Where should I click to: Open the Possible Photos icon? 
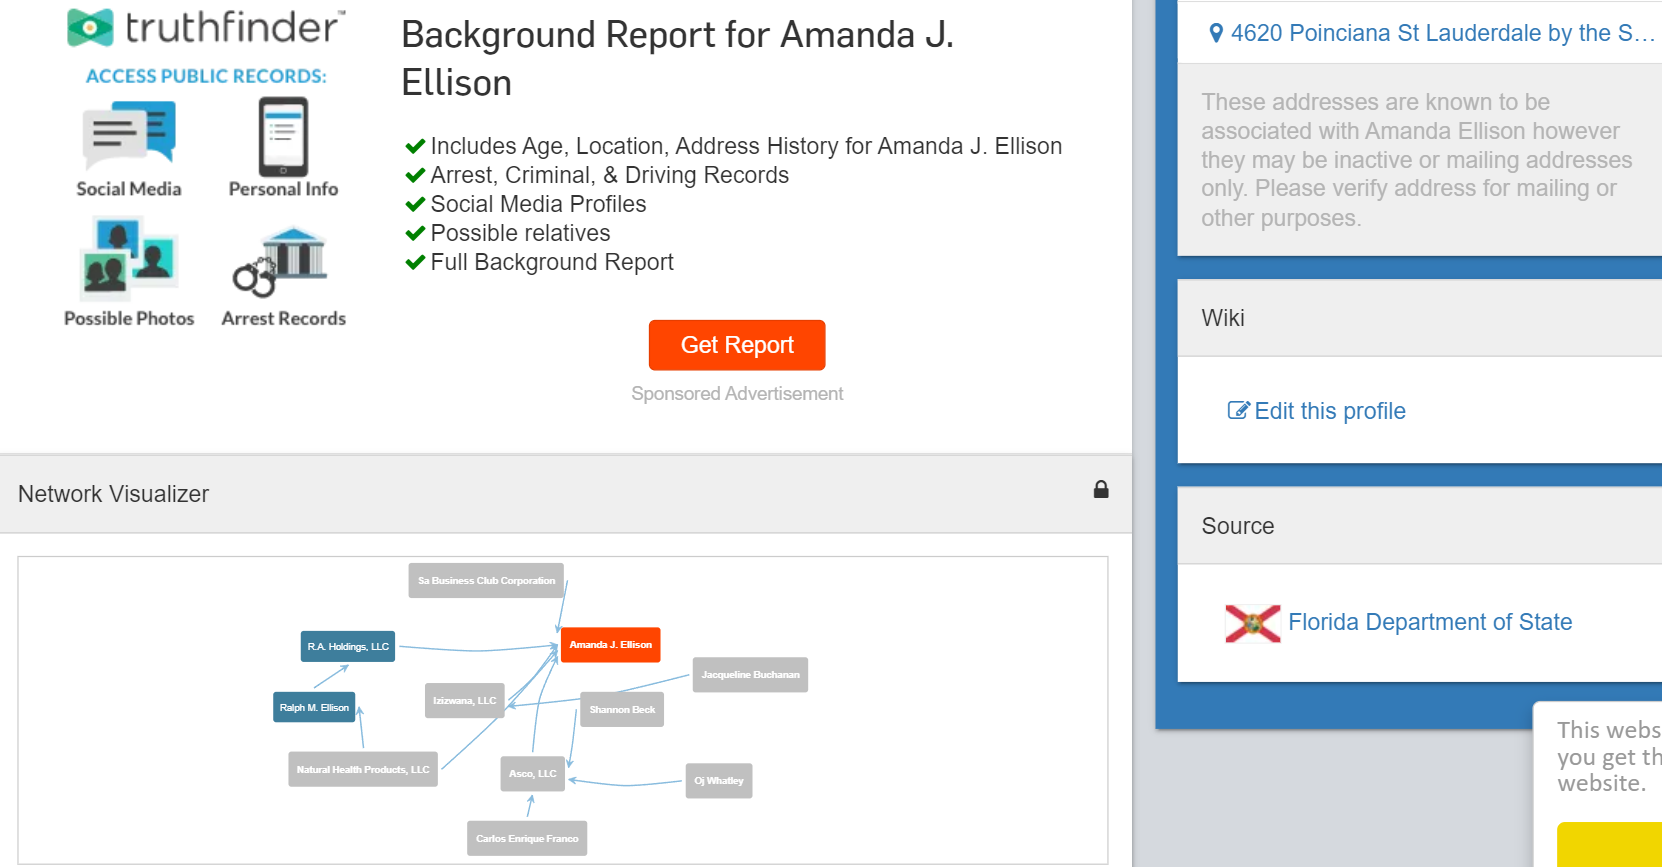coord(129,257)
